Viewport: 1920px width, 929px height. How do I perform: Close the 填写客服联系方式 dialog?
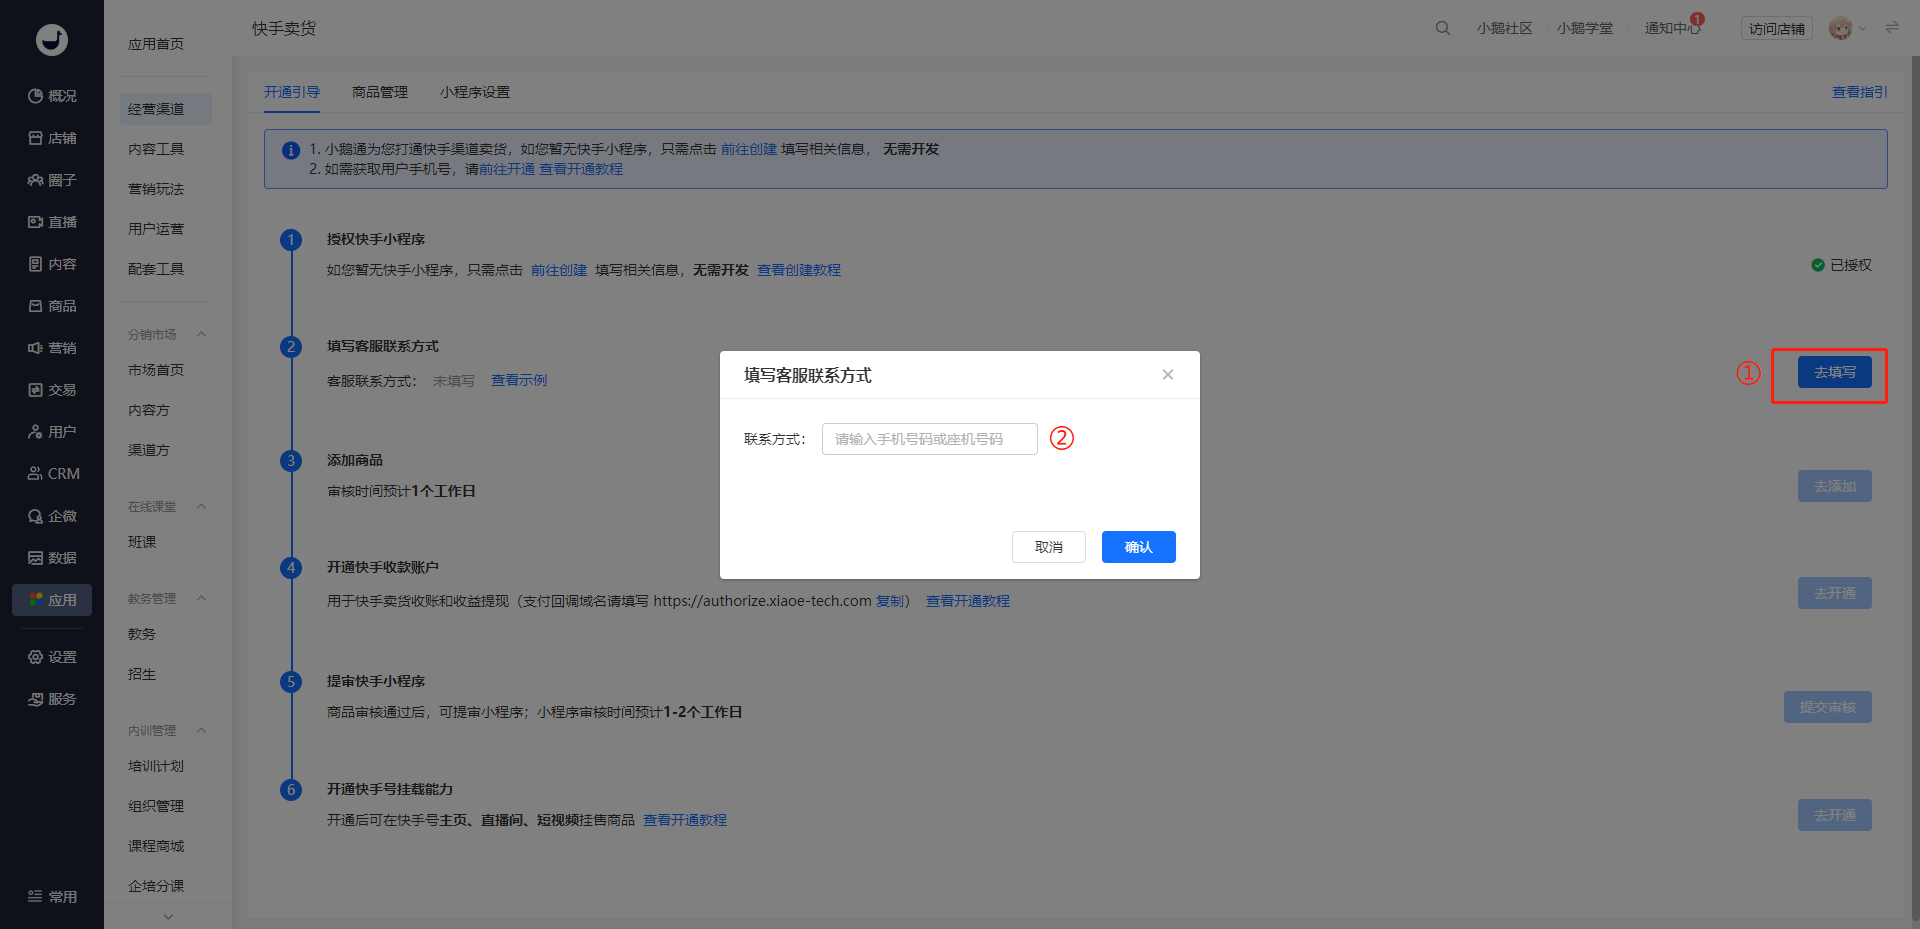pos(1167,375)
